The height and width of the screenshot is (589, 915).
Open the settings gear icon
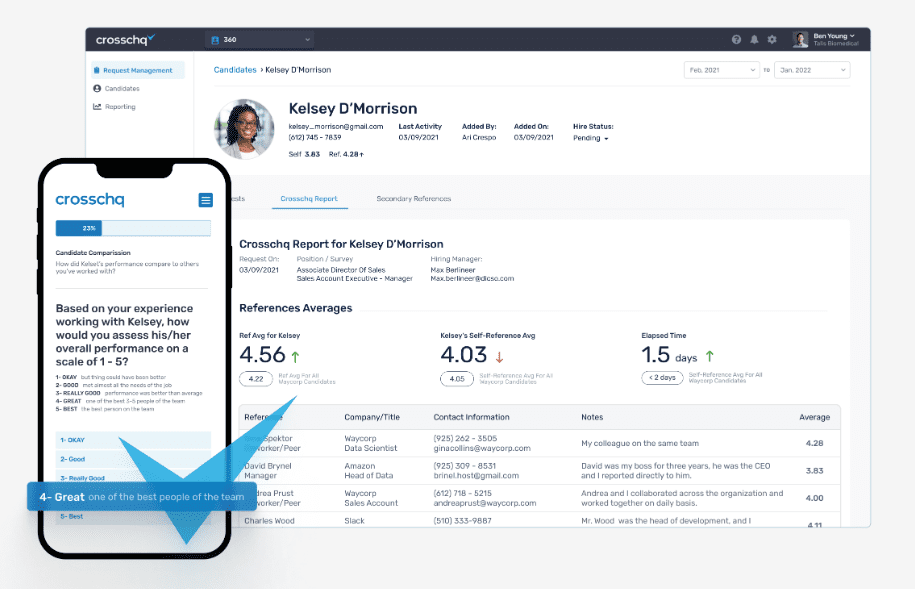pos(772,39)
